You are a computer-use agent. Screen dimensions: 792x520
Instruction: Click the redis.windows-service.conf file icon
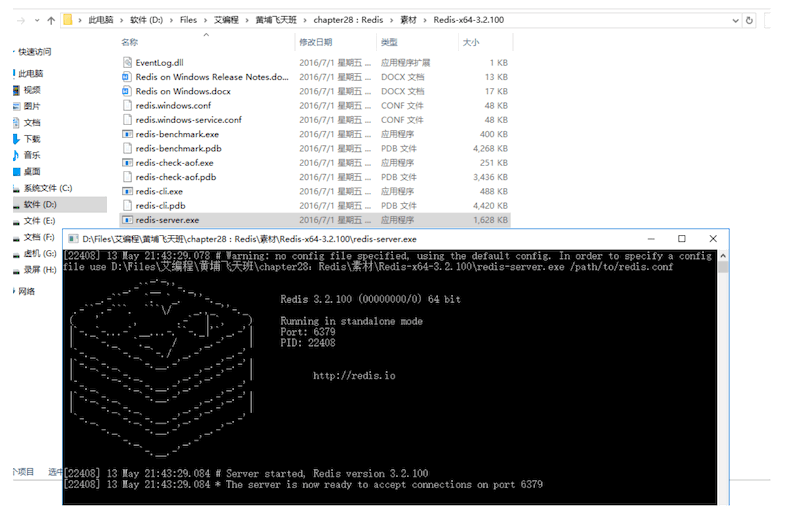pyautogui.click(x=127, y=120)
